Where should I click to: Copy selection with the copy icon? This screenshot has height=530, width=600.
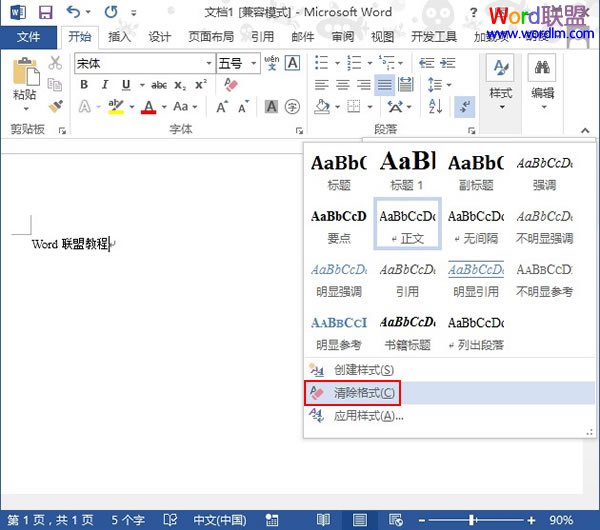[x=55, y=85]
